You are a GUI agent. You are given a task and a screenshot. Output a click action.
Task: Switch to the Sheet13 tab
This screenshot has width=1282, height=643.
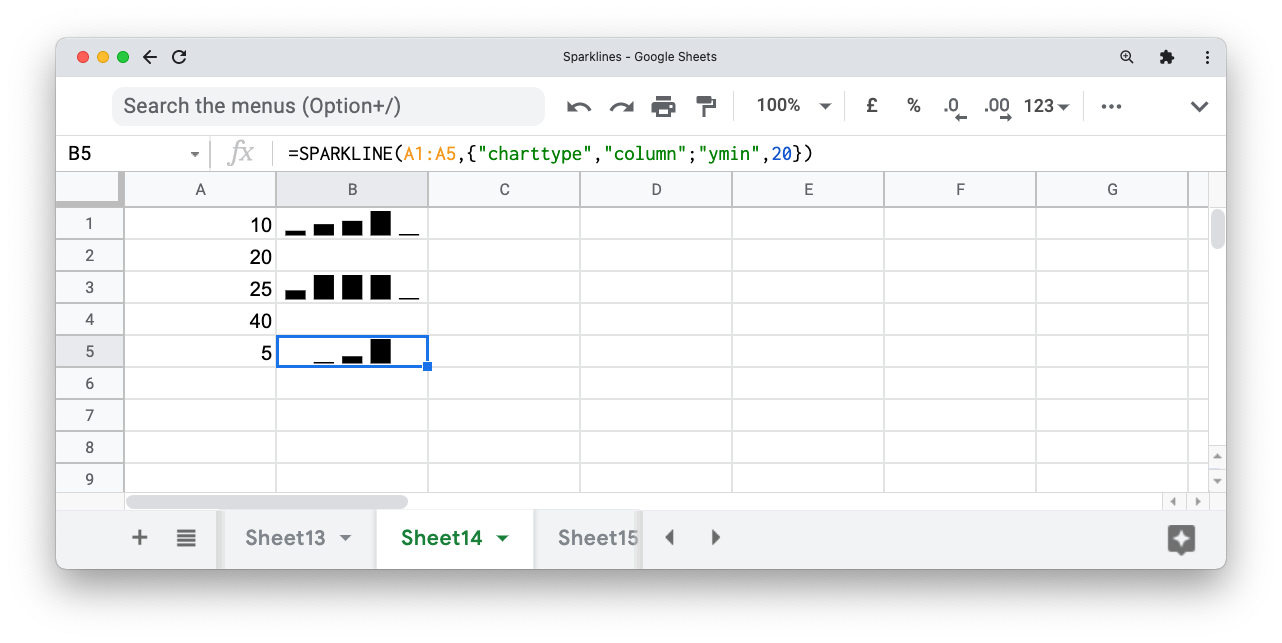coord(283,537)
